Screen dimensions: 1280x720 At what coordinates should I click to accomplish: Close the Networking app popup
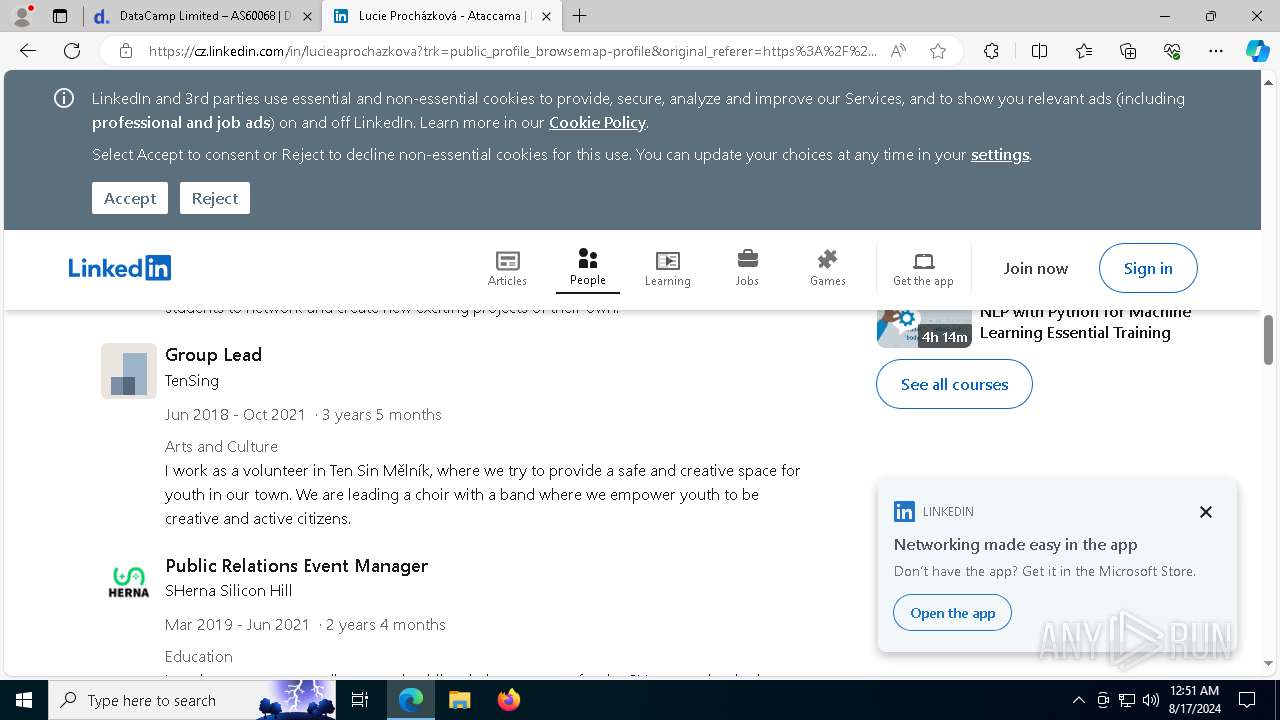coord(1206,512)
